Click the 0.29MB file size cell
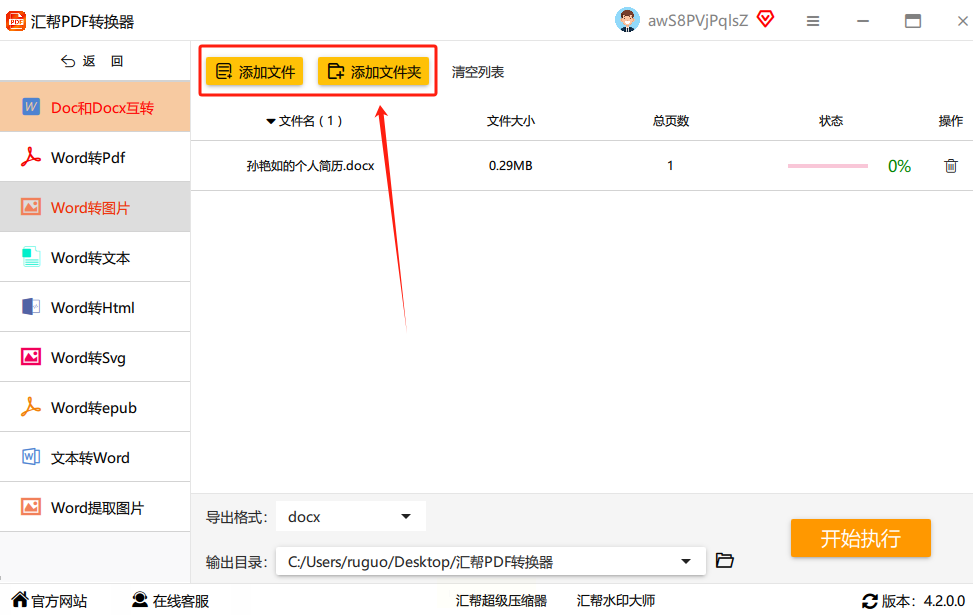Viewport: 973px width, 615px height. (510, 166)
